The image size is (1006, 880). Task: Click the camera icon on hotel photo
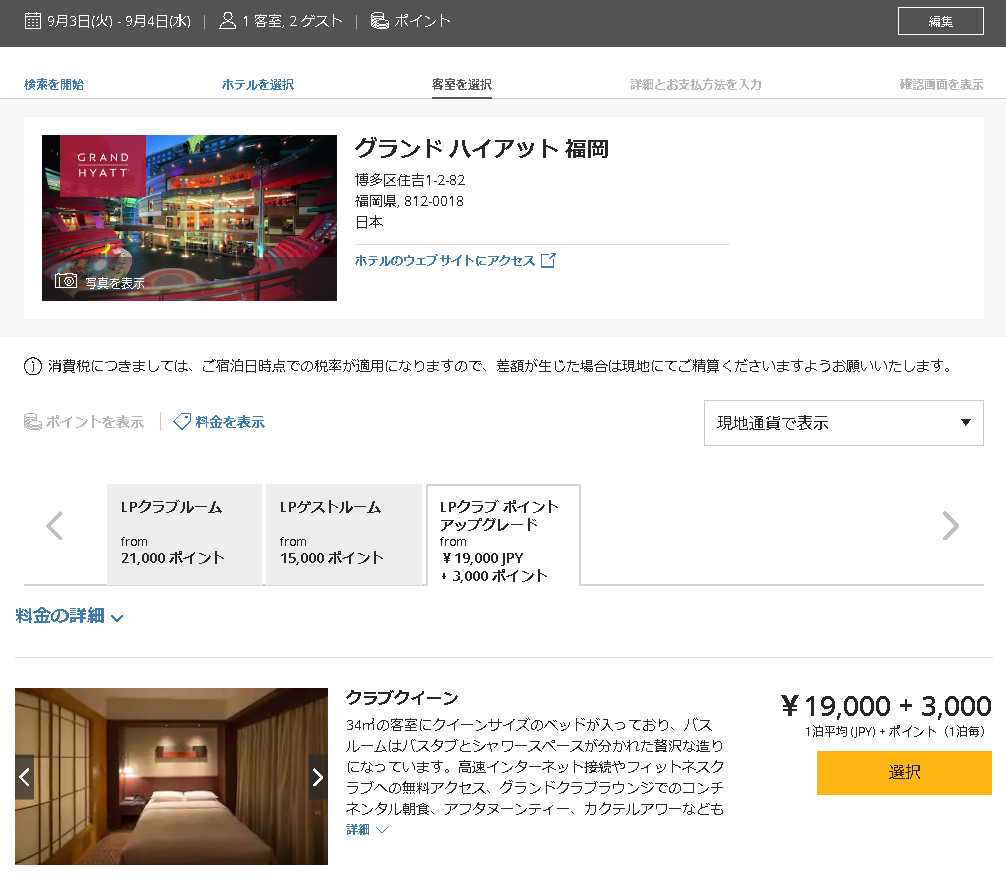point(65,281)
